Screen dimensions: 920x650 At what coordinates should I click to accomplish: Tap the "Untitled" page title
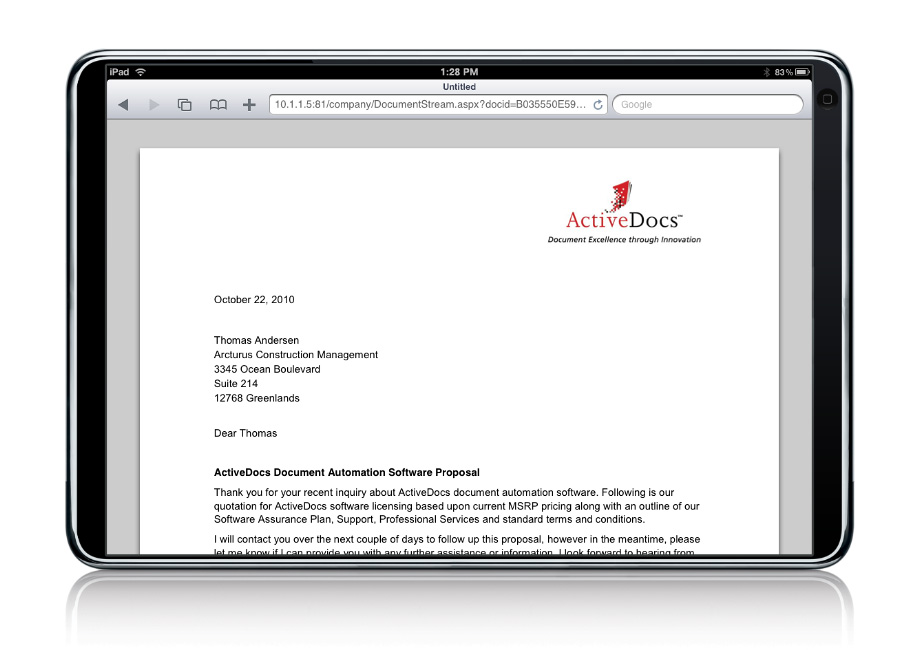pos(459,87)
